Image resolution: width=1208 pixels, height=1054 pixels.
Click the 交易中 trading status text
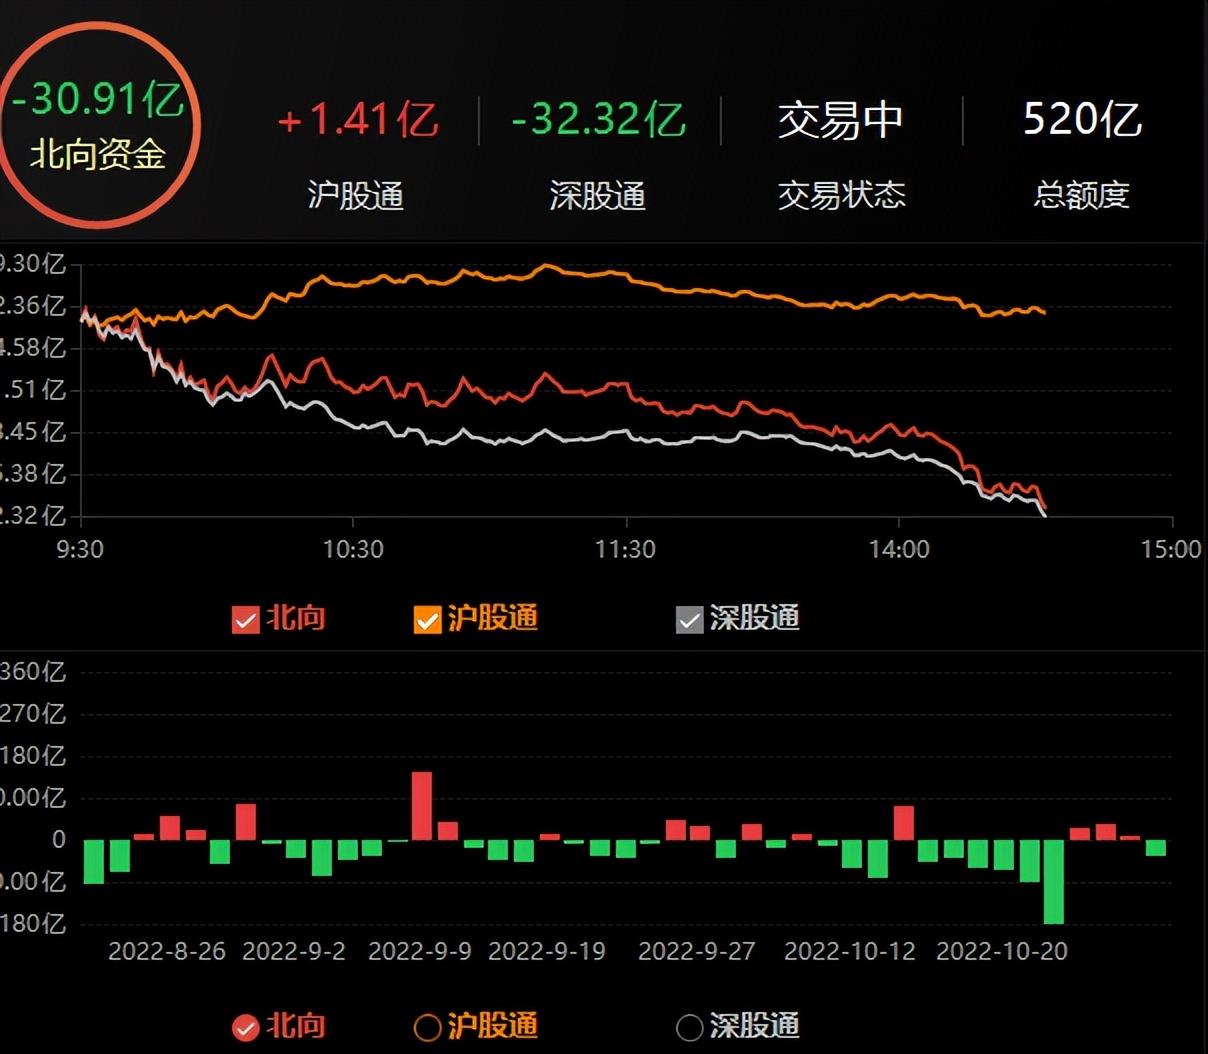pos(840,121)
